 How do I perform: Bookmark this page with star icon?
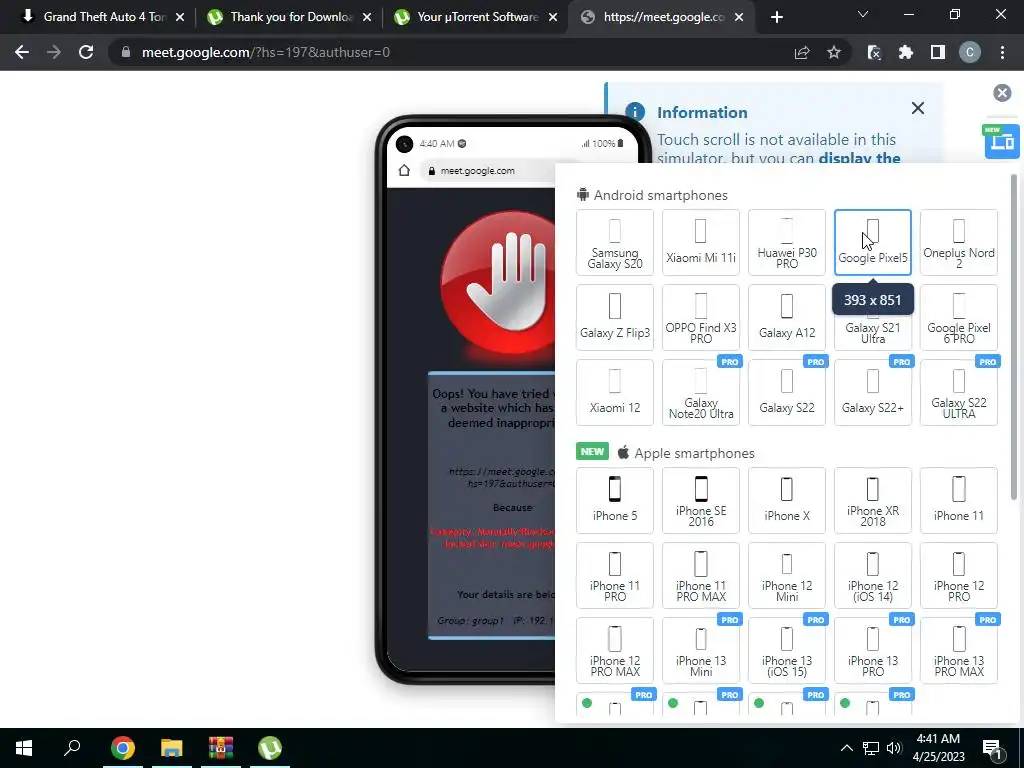[834, 52]
